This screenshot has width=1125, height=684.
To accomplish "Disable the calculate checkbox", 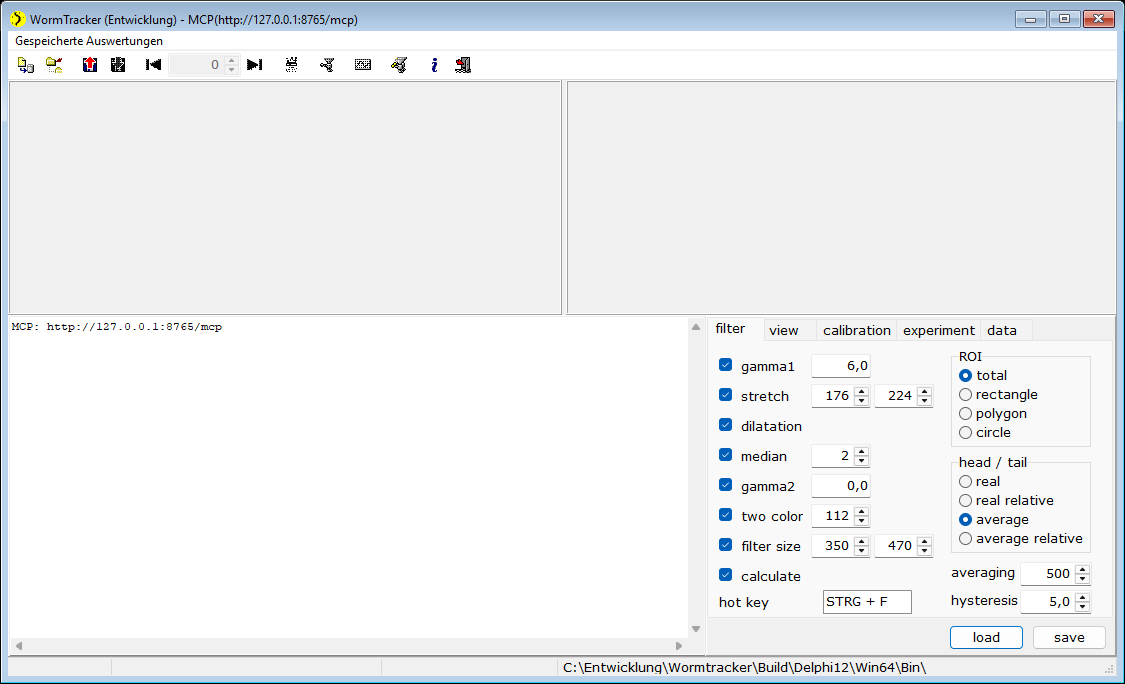I will click(x=725, y=575).
